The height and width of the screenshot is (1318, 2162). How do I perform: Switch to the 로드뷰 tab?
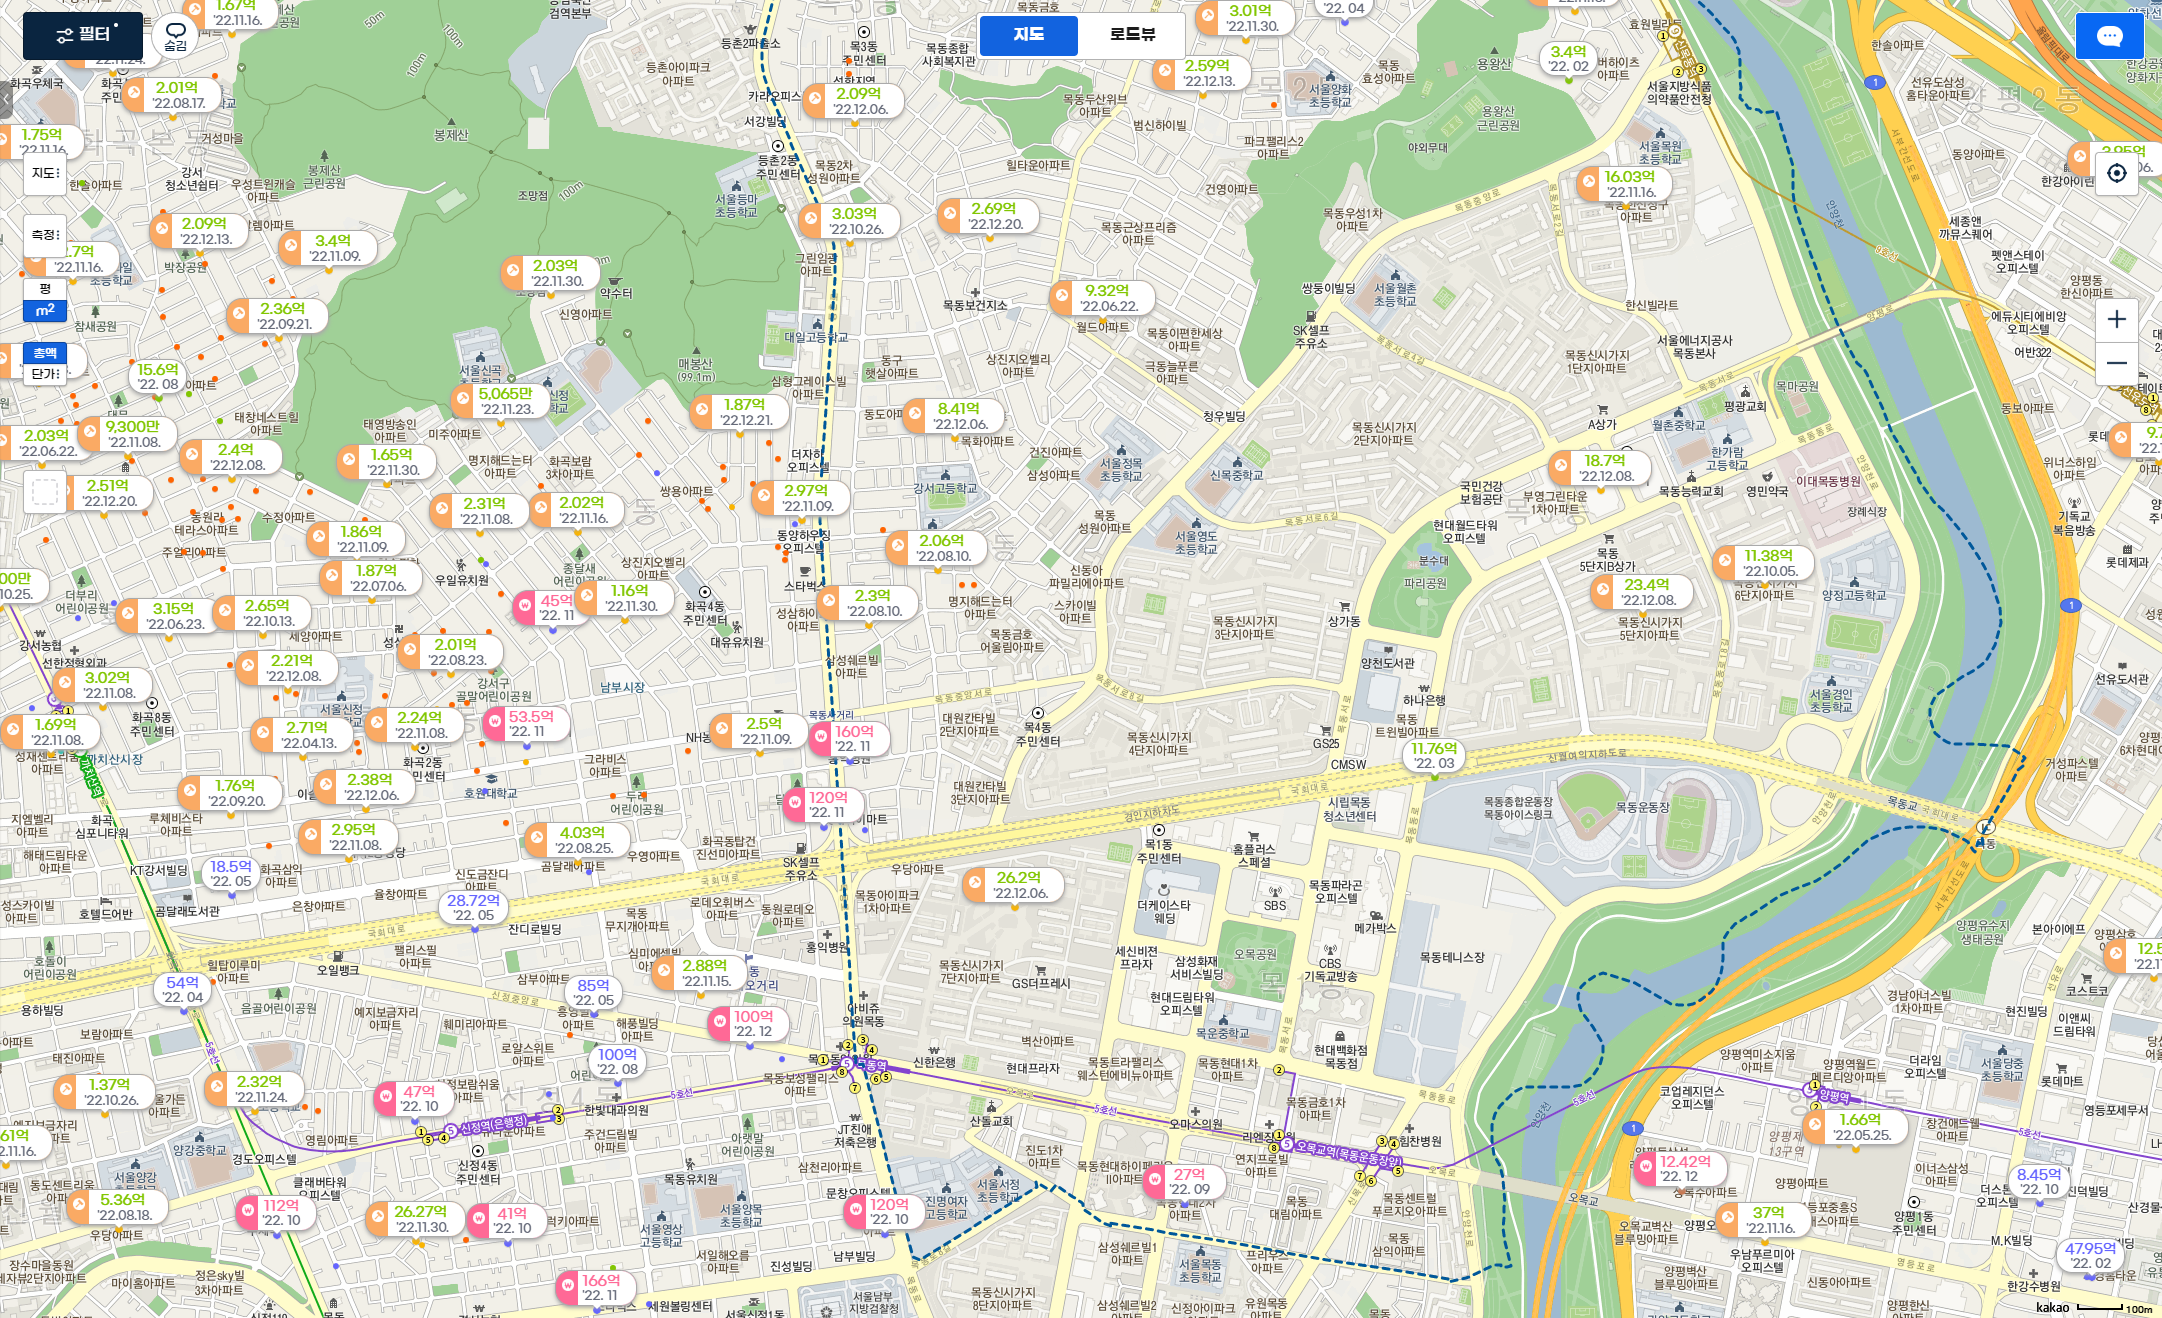(x=1131, y=35)
